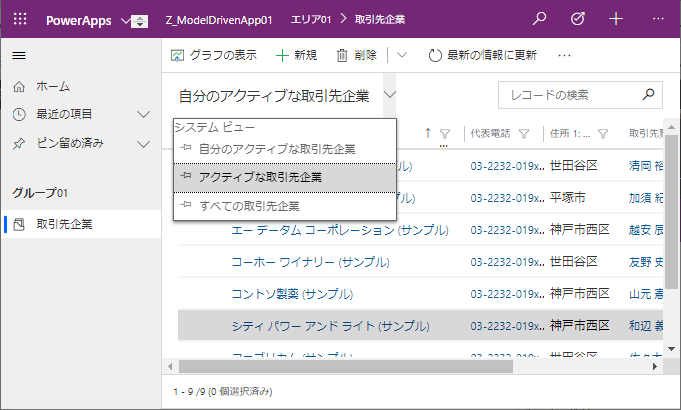
Task: Click the horizontal scrollbar right arrow
Action: (655, 367)
